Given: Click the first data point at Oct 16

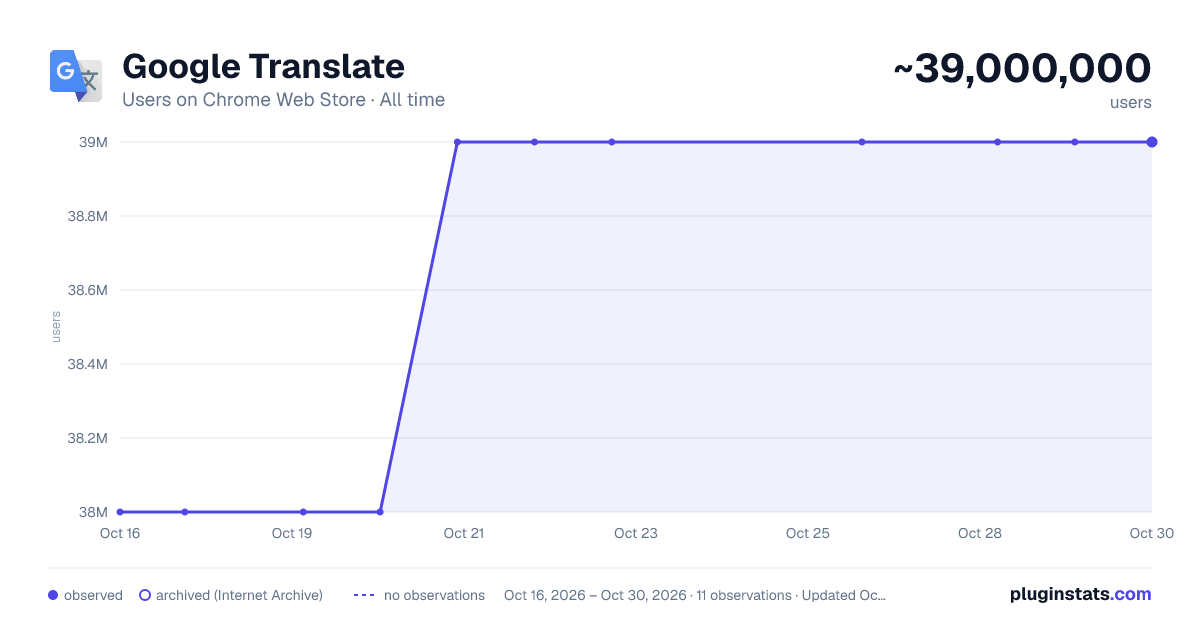Looking at the screenshot, I should tap(120, 512).
